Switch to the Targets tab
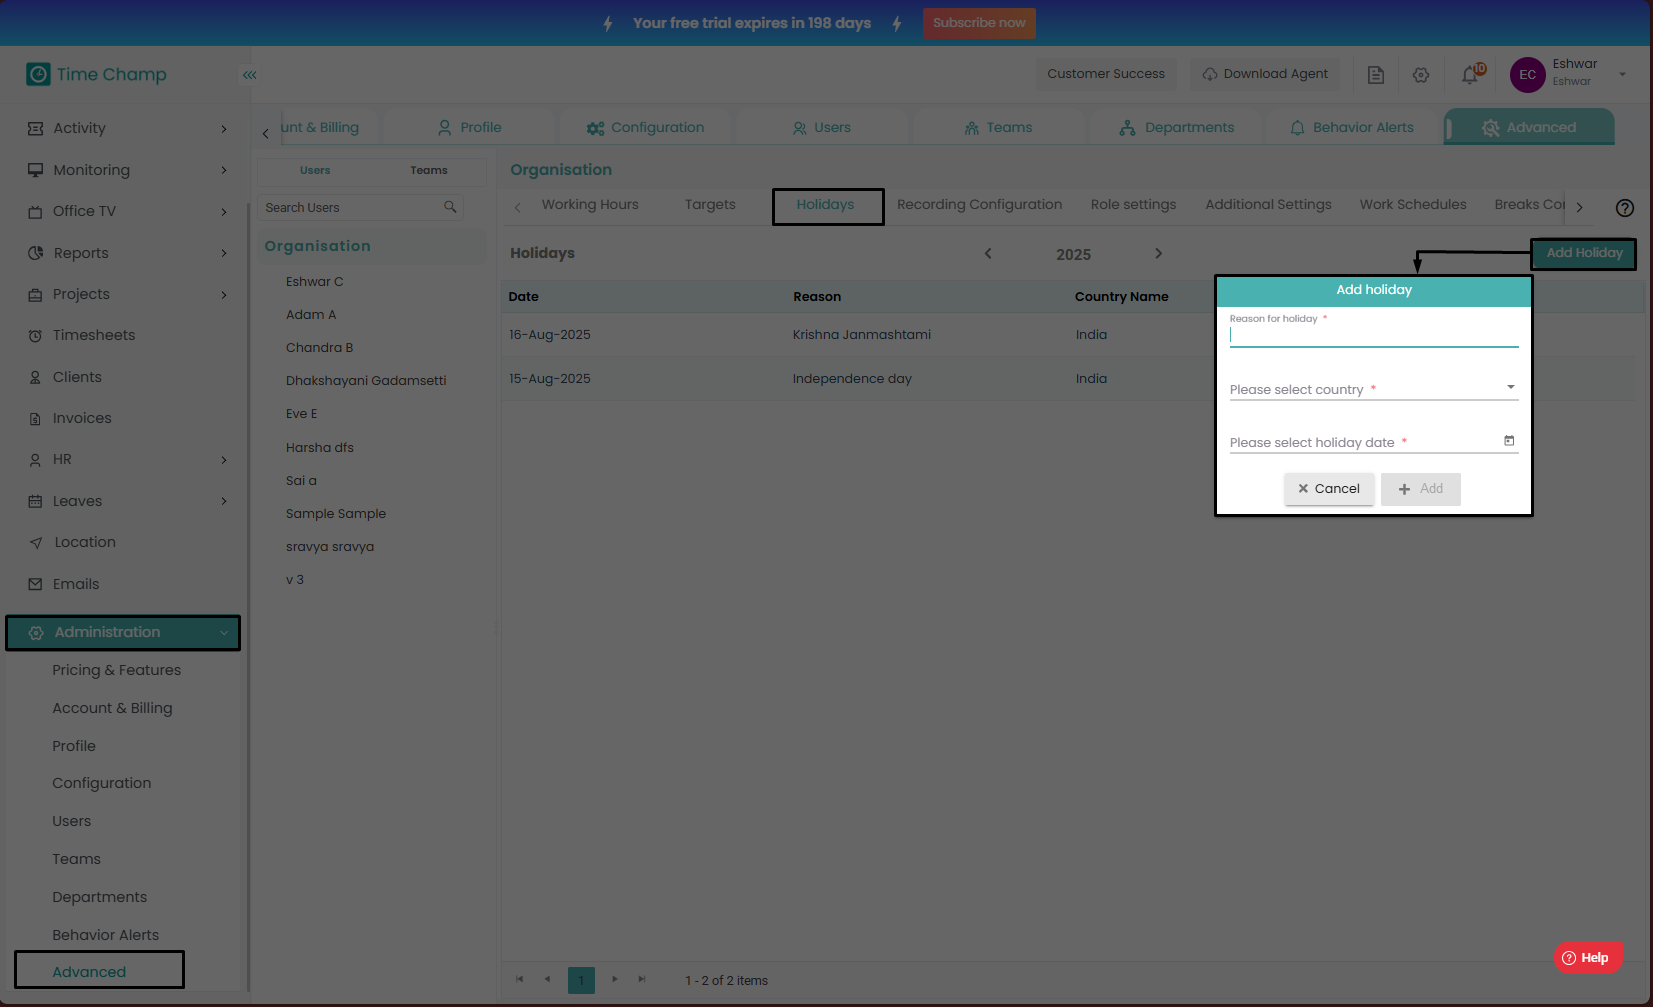The height and width of the screenshot is (1007, 1653). [710, 205]
